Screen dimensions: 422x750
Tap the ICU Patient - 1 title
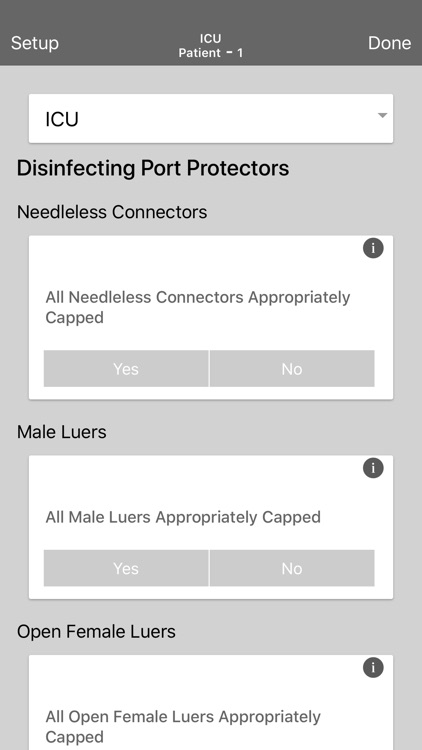coord(211,45)
